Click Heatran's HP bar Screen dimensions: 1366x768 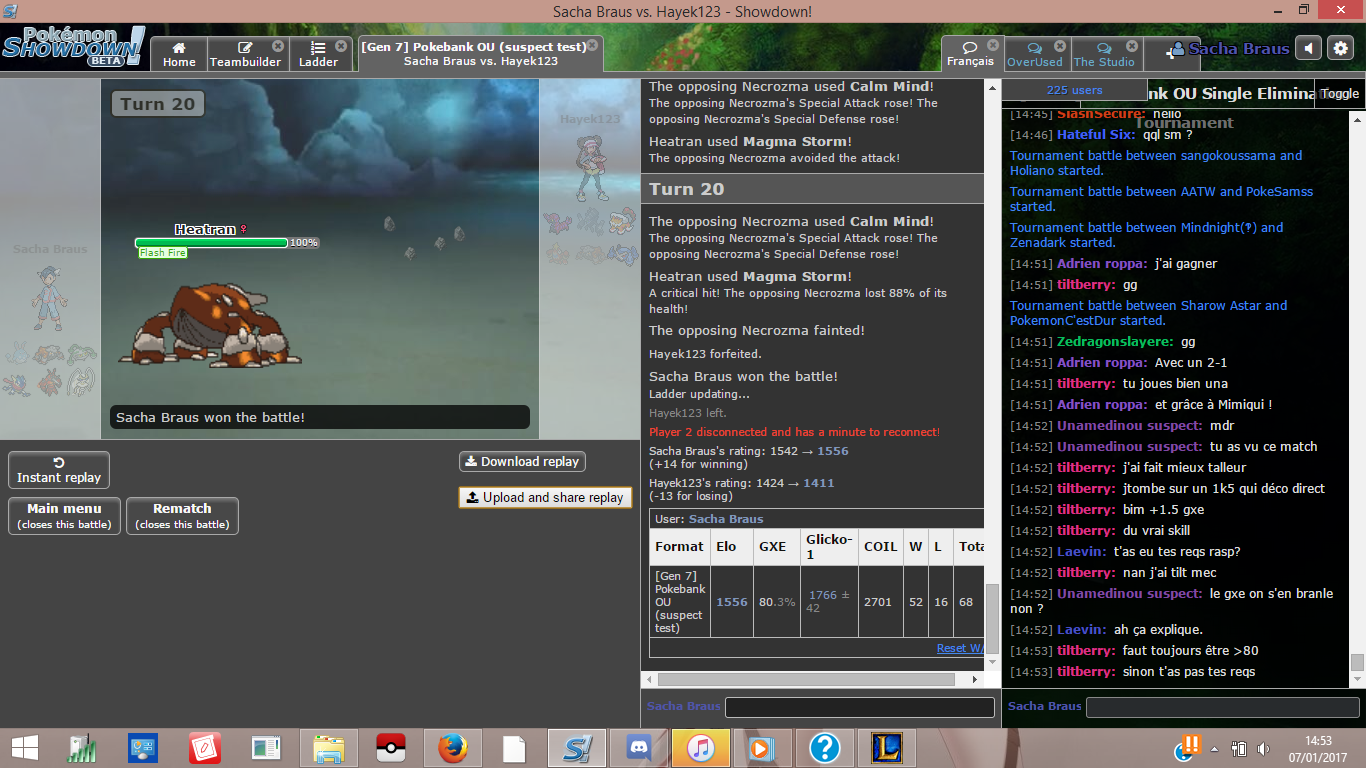pyautogui.click(x=211, y=243)
